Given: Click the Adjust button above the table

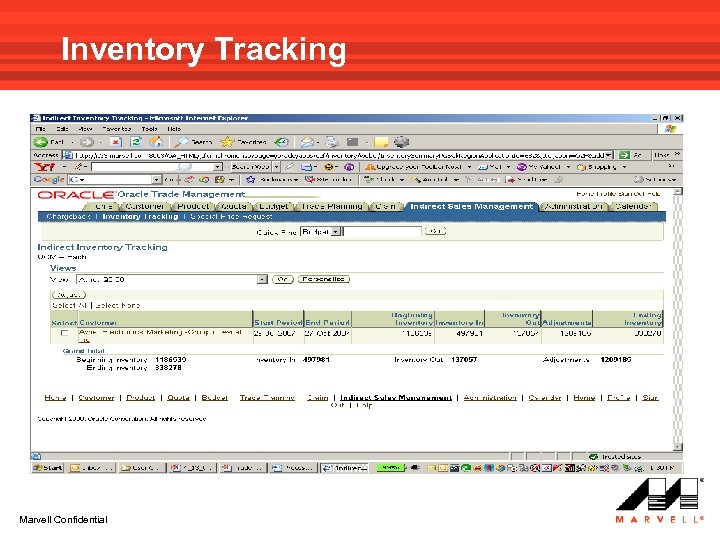Looking at the screenshot, I should click(69, 295).
